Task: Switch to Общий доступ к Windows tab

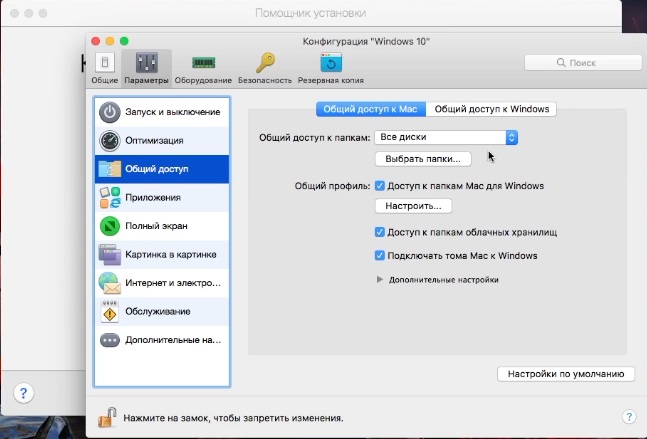Action: [x=493, y=109]
